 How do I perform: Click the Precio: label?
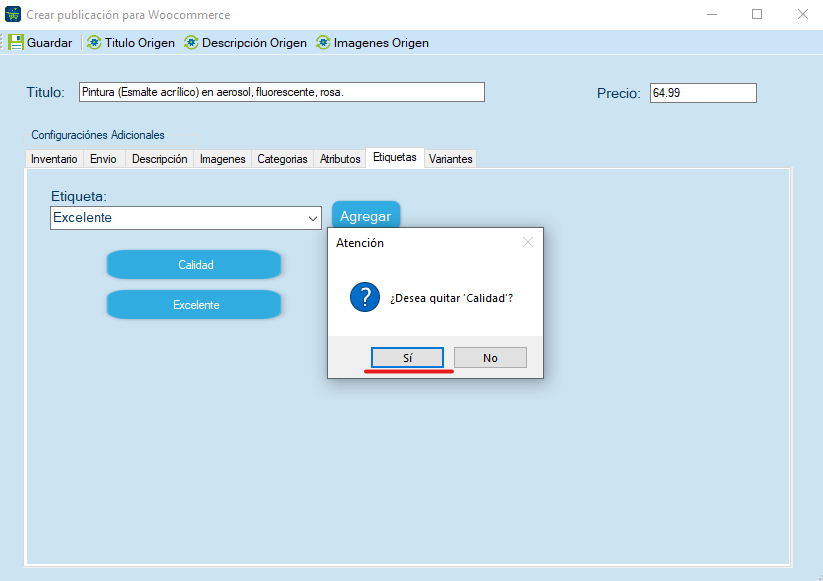[619, 93]
